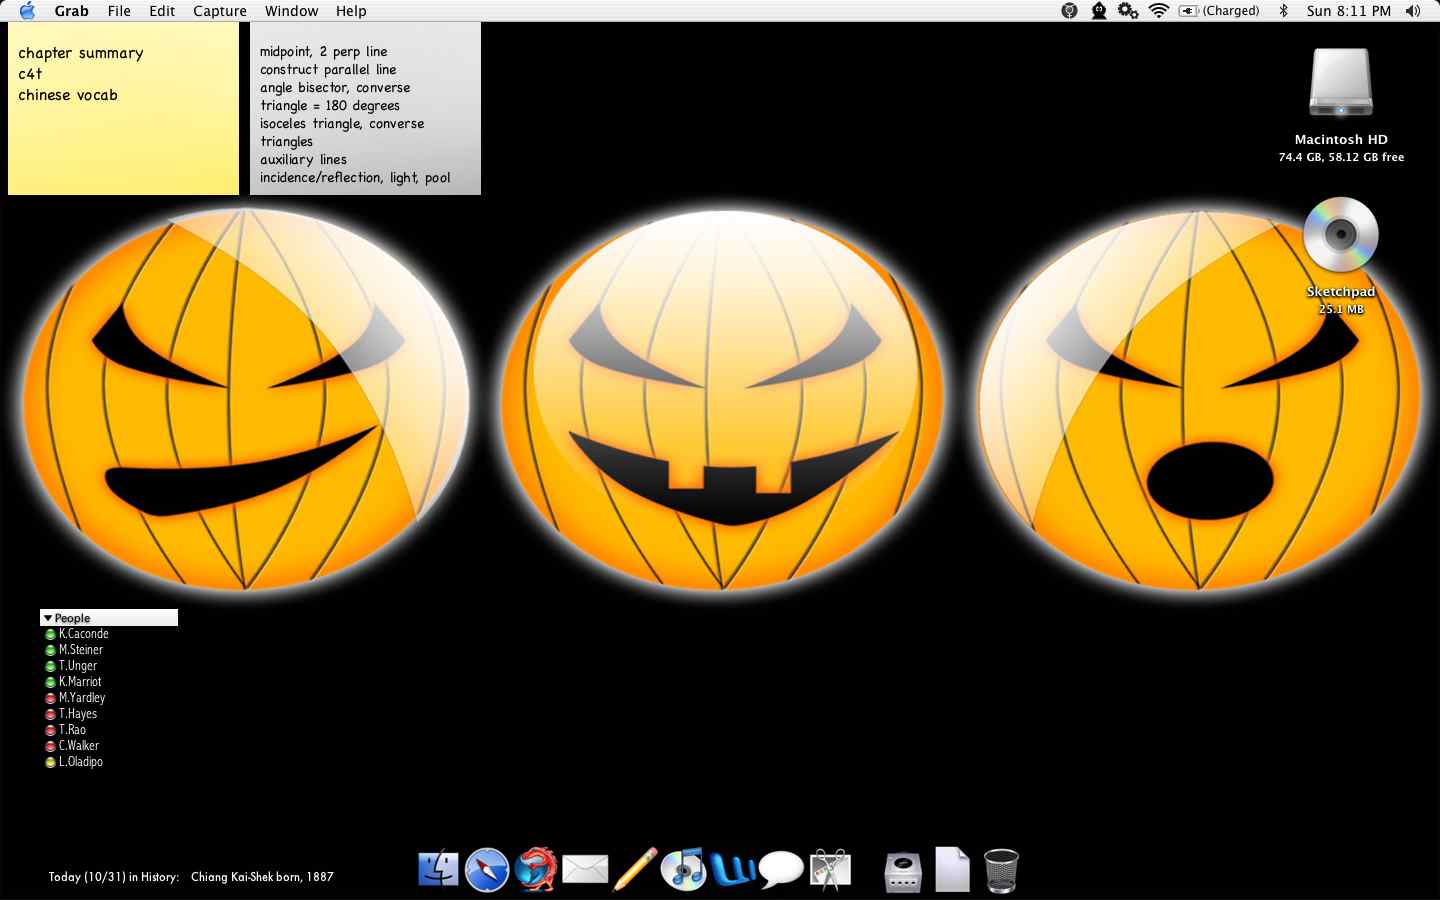Image resolution: width=1440 pixels, height=900 pixels.
Task: Open the Trash in the dock
Action: 1001,870
